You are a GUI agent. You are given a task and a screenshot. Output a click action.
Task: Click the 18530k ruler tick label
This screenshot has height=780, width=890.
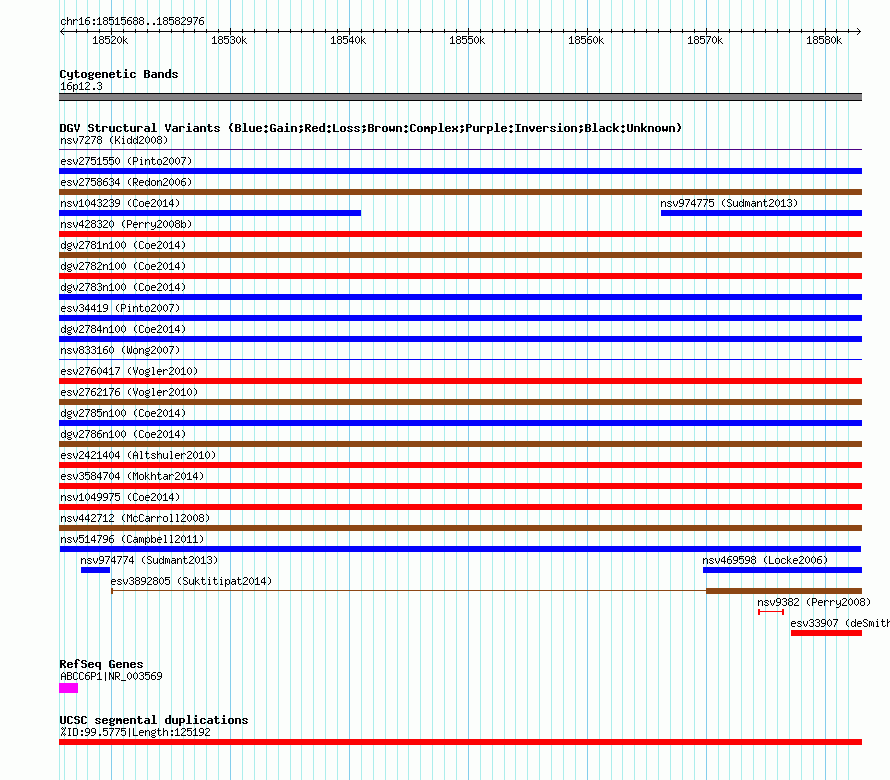point(229,40)
